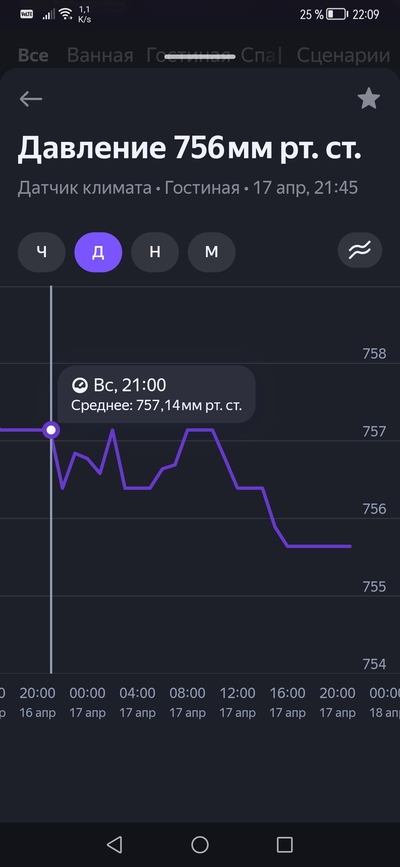Select the weekly Н range

click(155, 252)
